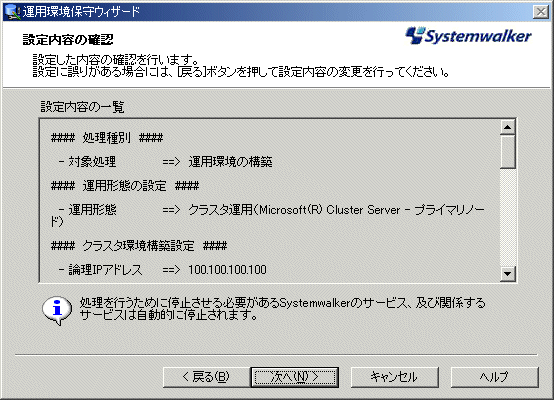
Task: Click the 設定内容の一覧 label
Action: 82,106
